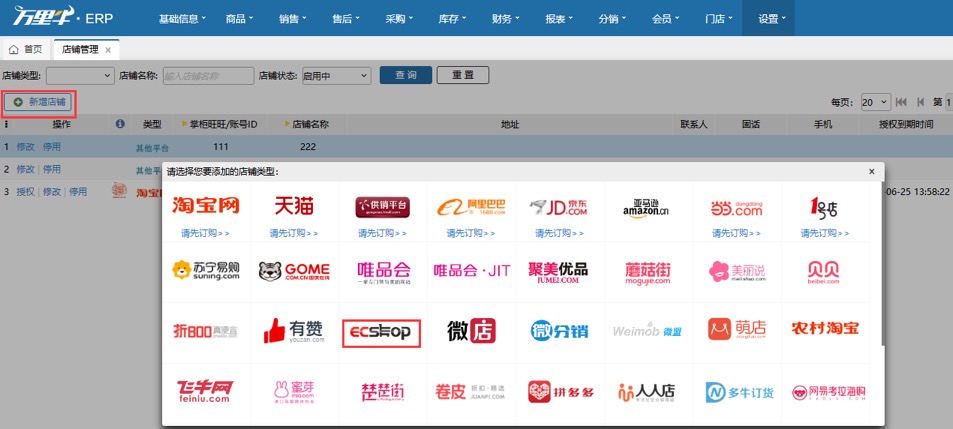Select the ECShop store logo
This screenshot has width=953, height=429.
pyautogui.click(x=382, y=332)
